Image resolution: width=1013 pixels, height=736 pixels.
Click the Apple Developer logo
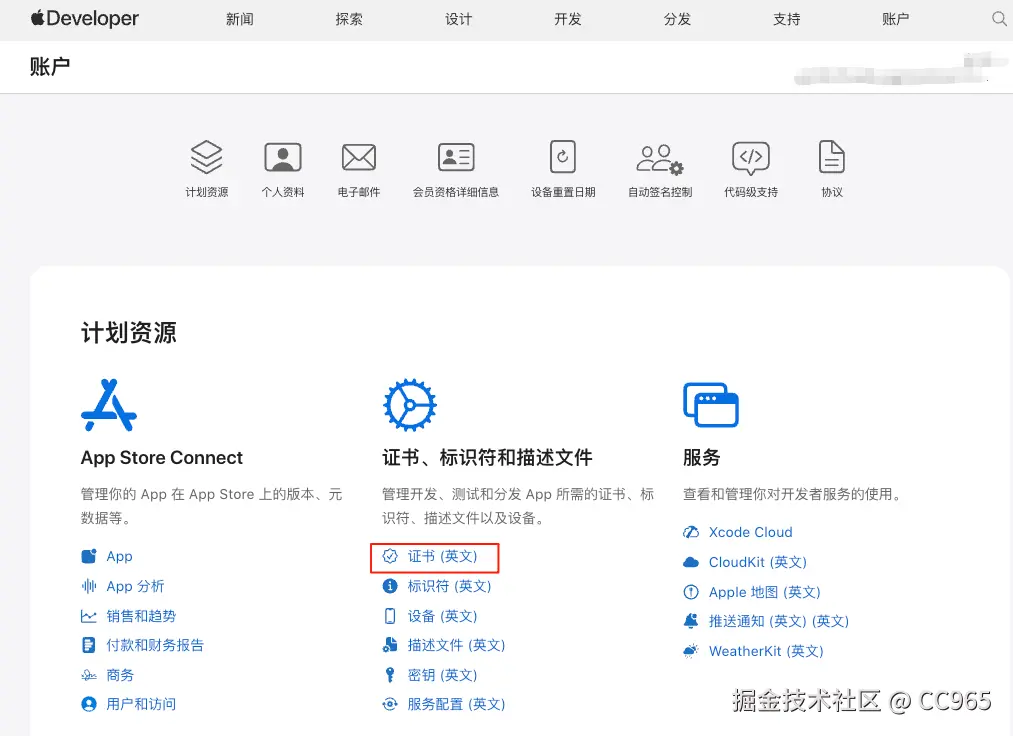tap(85, 19)
